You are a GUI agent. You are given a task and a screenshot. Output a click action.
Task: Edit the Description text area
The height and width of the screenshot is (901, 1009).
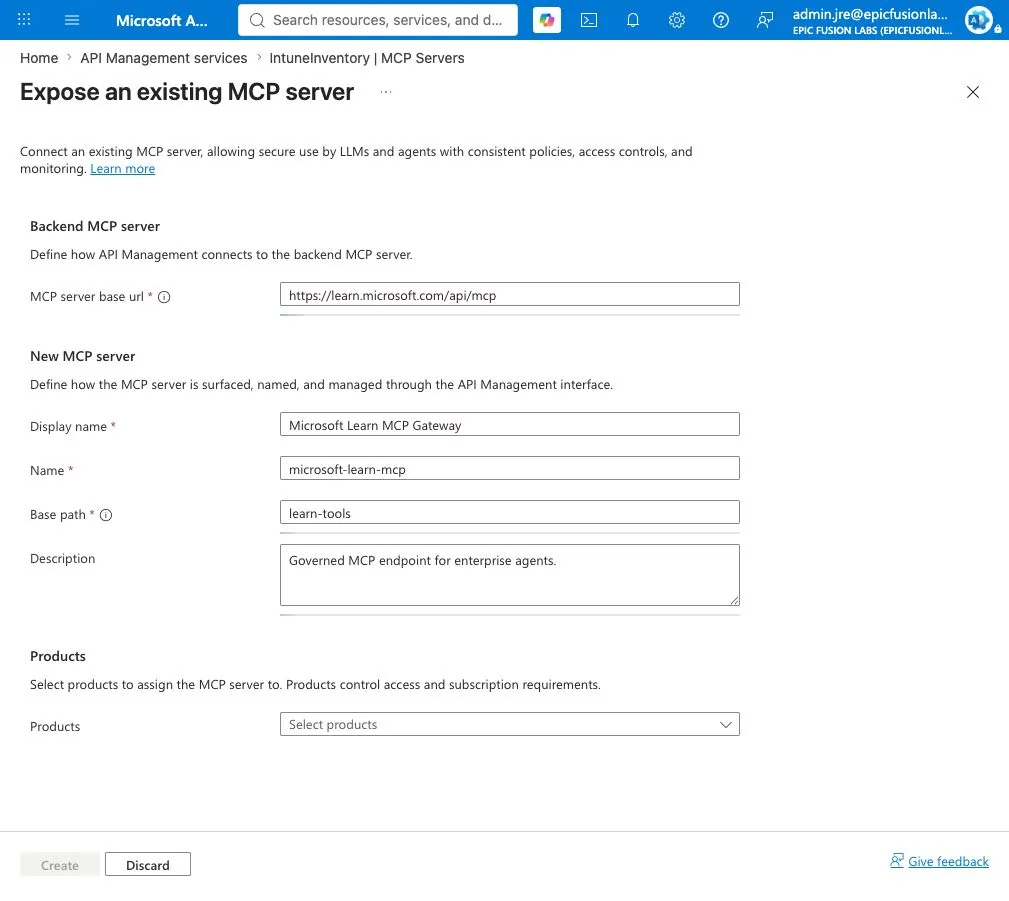tap(510, 575)
